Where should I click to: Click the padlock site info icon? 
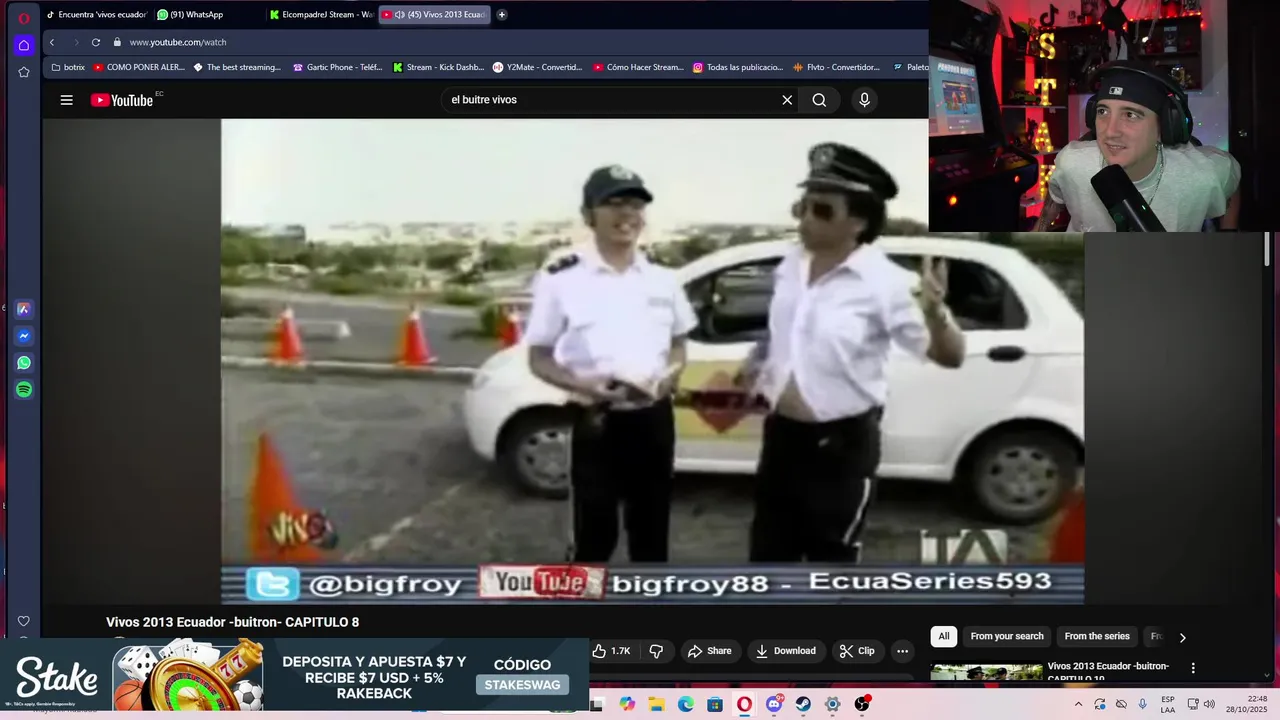117,42
